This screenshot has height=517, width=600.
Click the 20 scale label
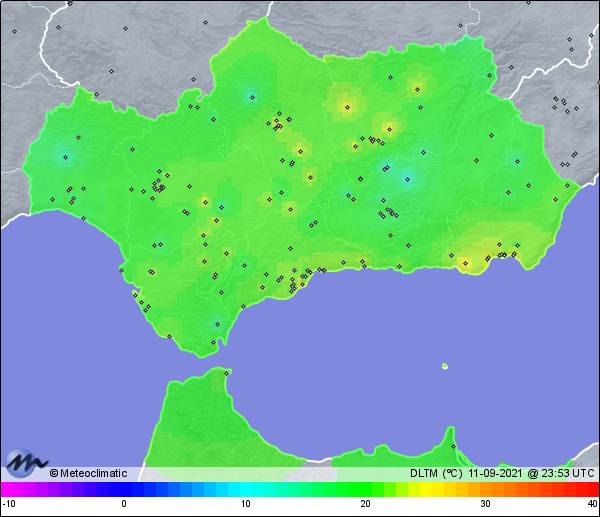(x=365, y=504)
